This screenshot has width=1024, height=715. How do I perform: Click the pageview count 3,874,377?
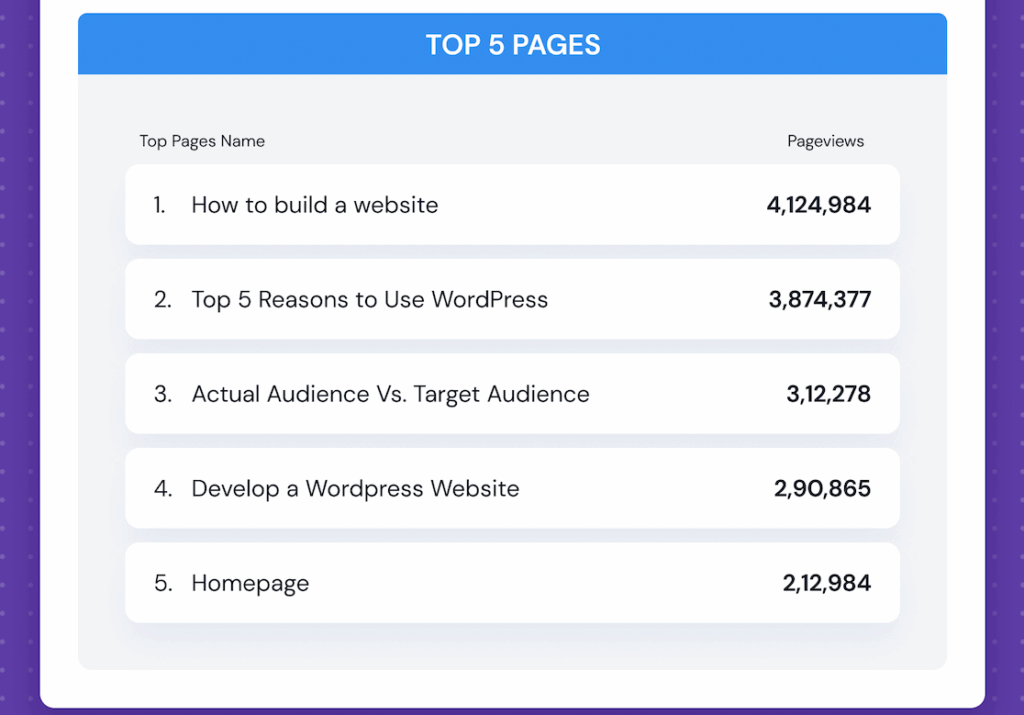pyautogui.click(x=819, y=299)
